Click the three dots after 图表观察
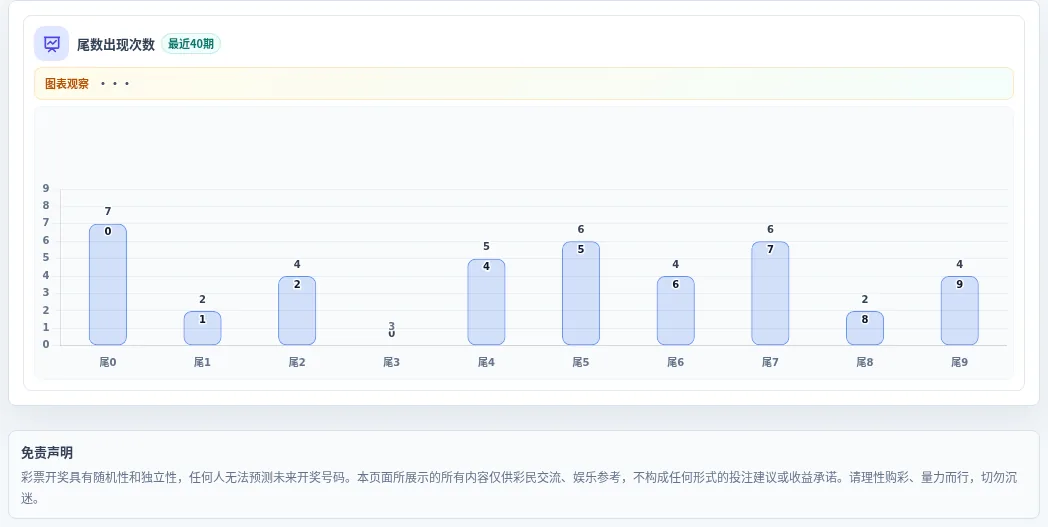 (115, 84)
